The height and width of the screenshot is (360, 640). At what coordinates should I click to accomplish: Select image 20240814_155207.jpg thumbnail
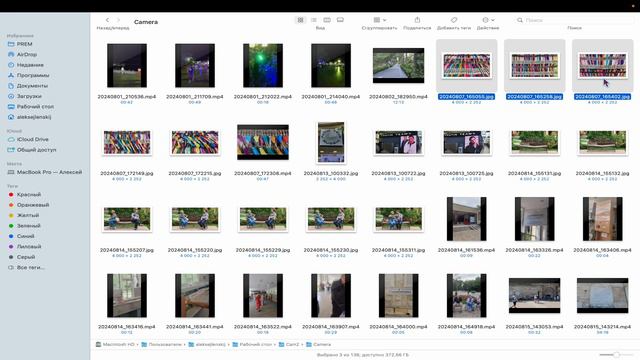tap(127, 219)
